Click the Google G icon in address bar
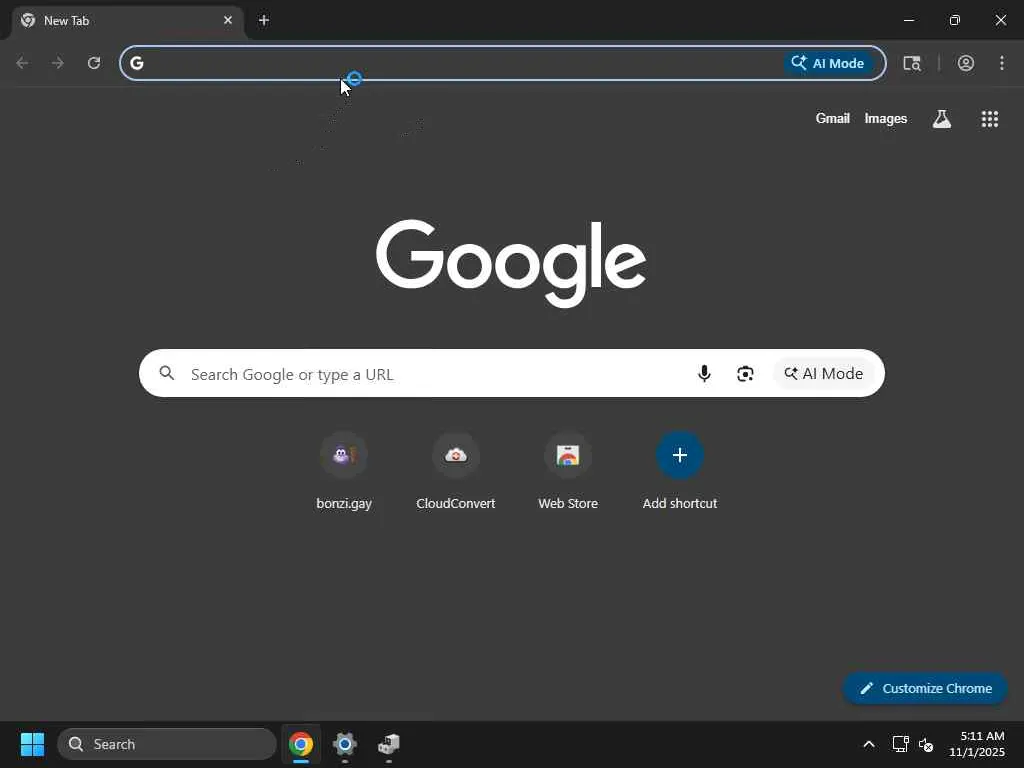The height and width of the screenshot is (768, 1024). [x=136, y=63]
